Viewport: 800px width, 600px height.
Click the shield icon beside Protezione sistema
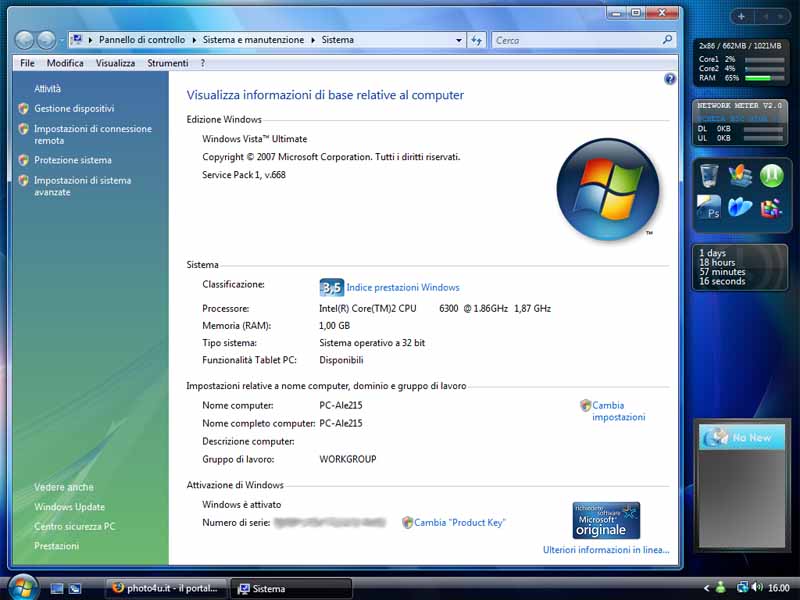23,160
